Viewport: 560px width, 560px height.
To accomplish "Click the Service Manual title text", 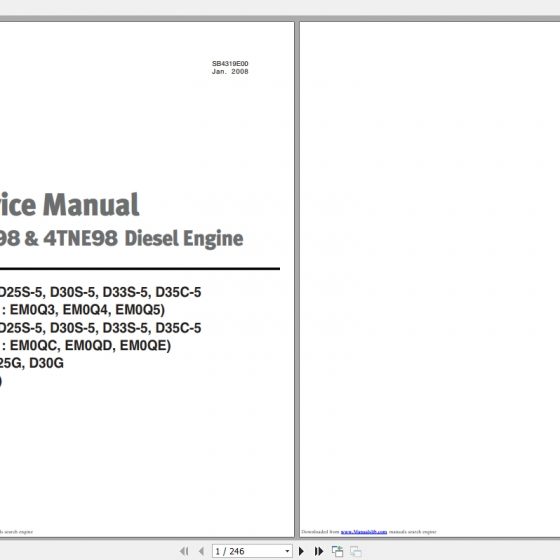I will (x=69, y=205).
